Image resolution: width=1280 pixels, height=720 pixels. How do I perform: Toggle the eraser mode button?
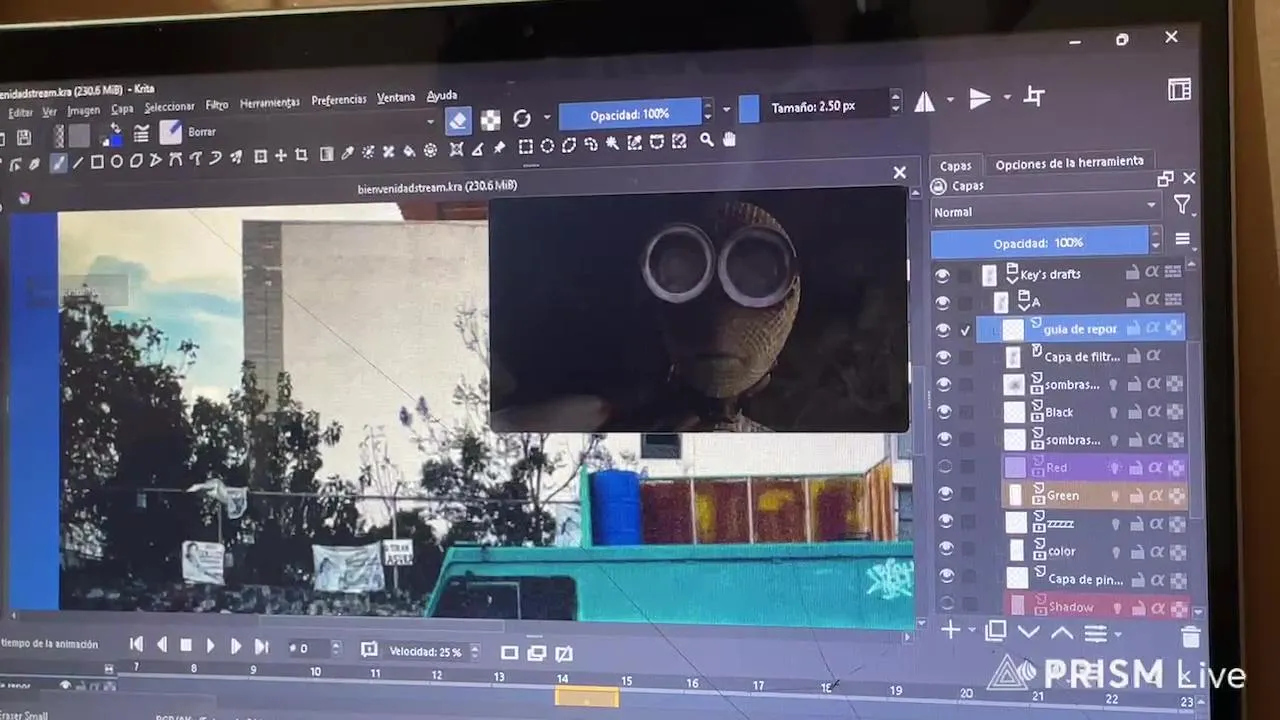(x=457, y=120)
